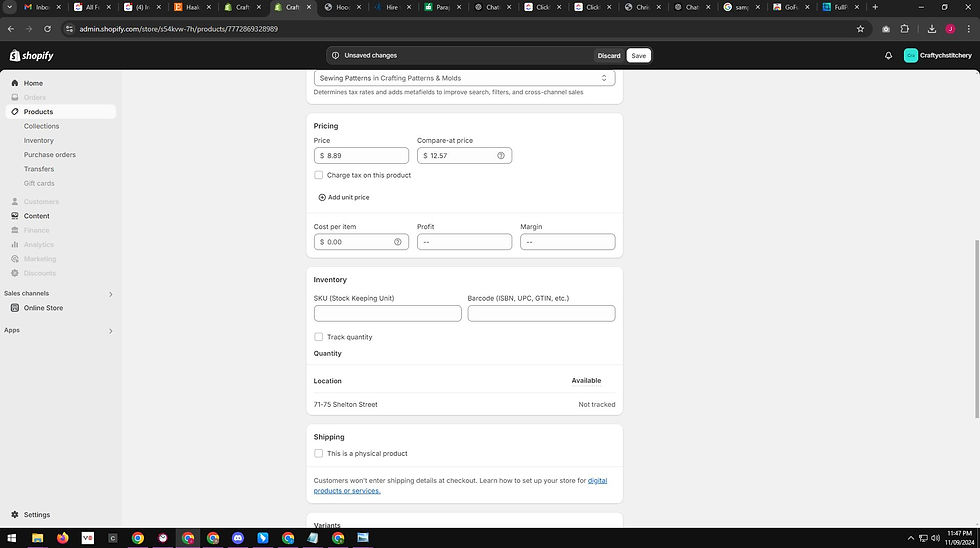This screenshot has width=980, height=548.
Task: Open Chrome three-dot menu
Action: (x=968, y=29)
